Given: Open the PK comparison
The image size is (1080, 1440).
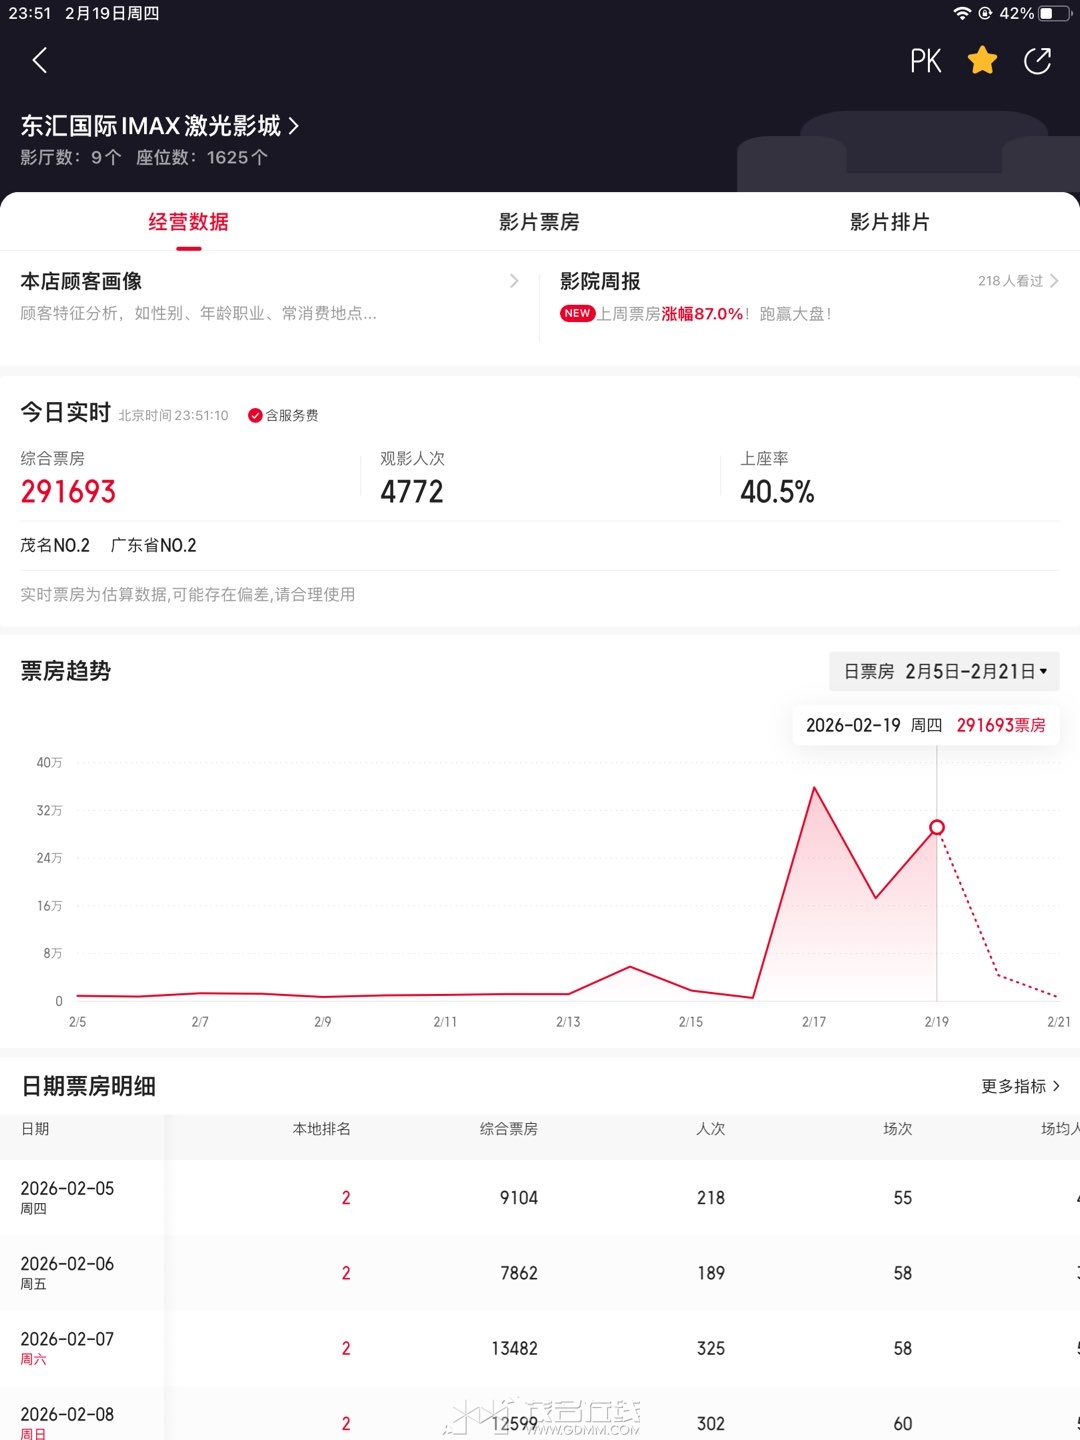Looking at the screenshot, I should (x=925, y=62).
